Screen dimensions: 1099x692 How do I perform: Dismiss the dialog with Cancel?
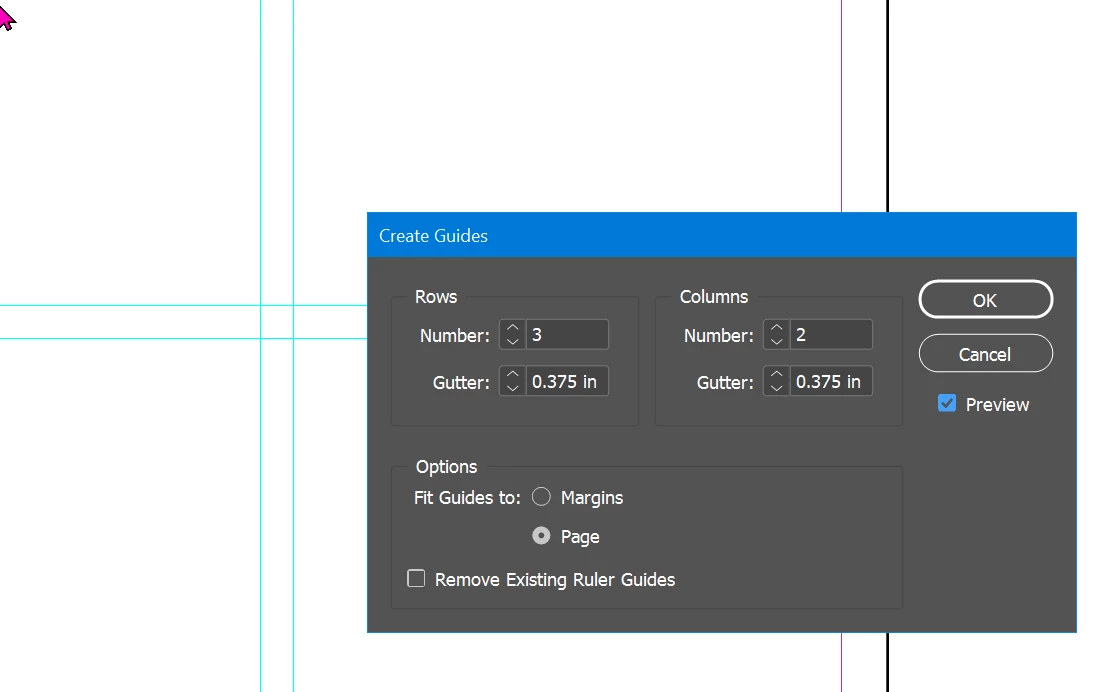click(x=985, y=354)
